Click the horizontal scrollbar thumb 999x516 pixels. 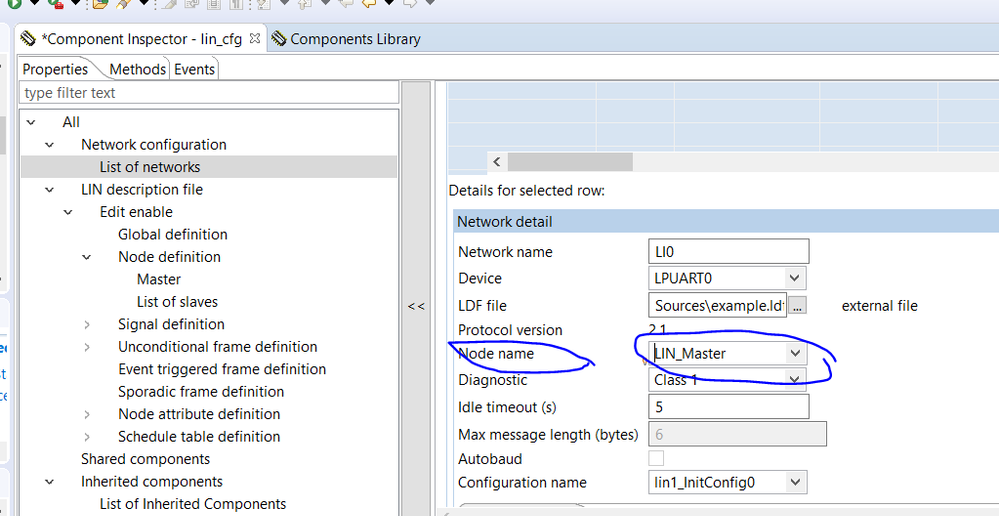tap(570, 162)
